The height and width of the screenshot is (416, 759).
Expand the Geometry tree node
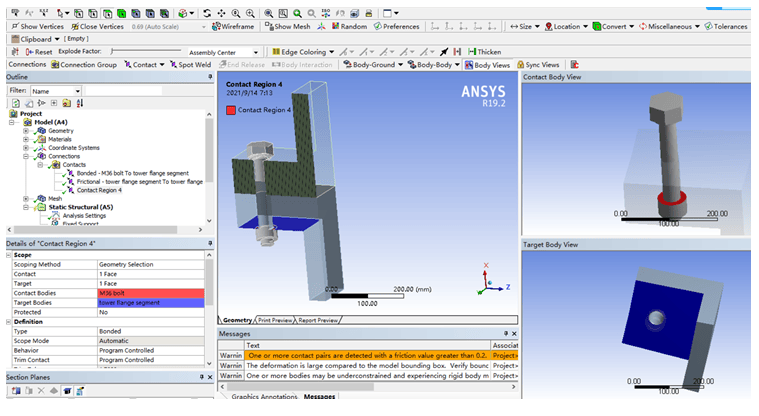(27, 130)
